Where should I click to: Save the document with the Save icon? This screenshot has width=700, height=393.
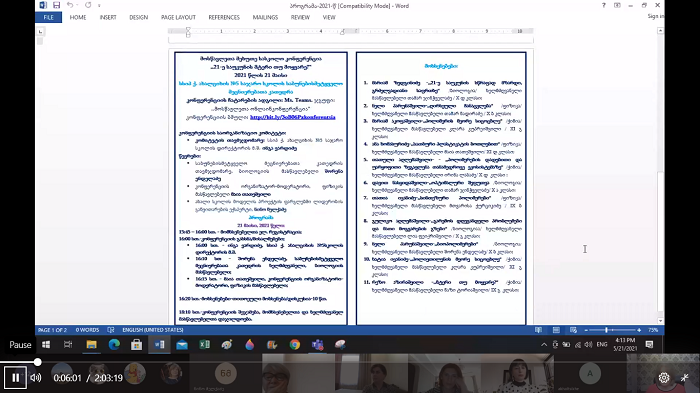tap(56, 5)
